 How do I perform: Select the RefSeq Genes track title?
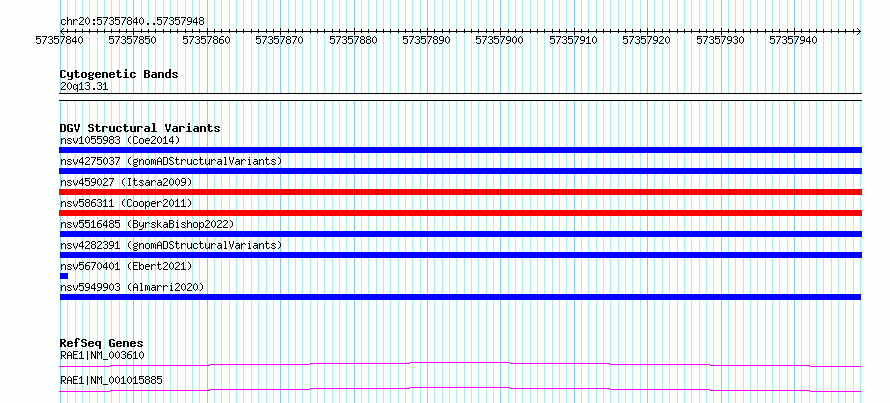(102, 343)
